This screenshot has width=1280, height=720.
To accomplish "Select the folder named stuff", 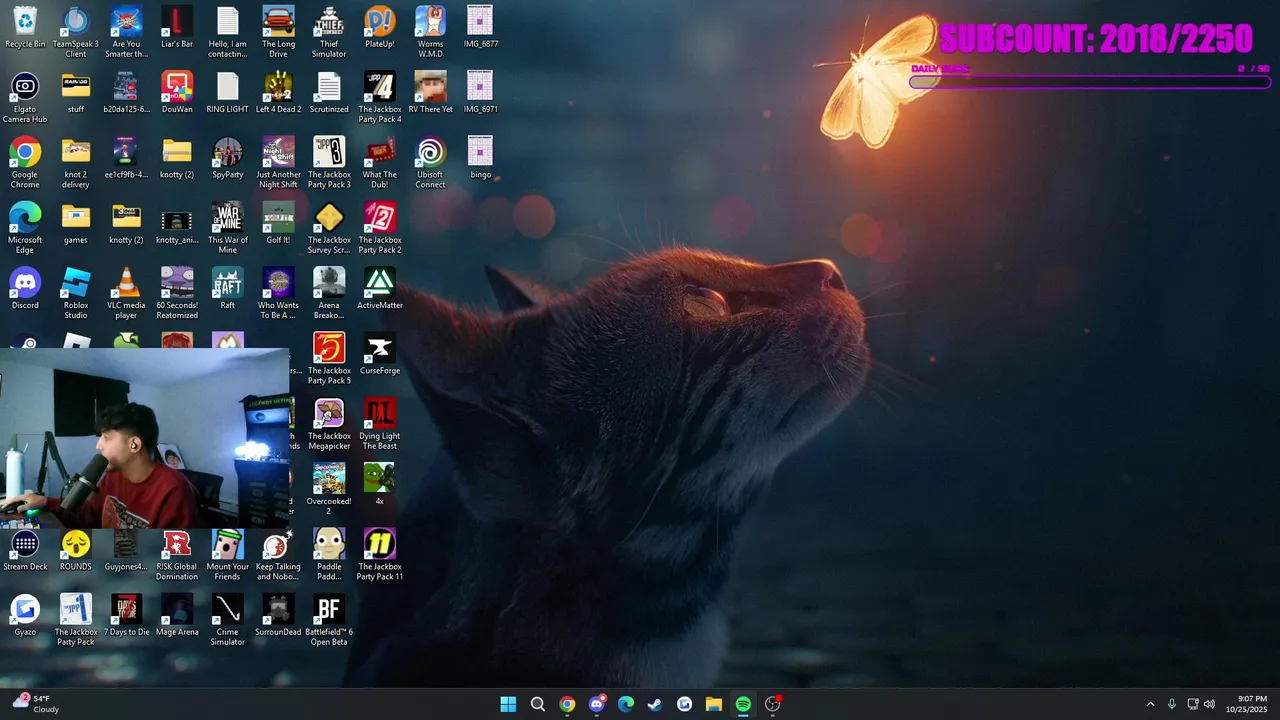I will 76,93.
